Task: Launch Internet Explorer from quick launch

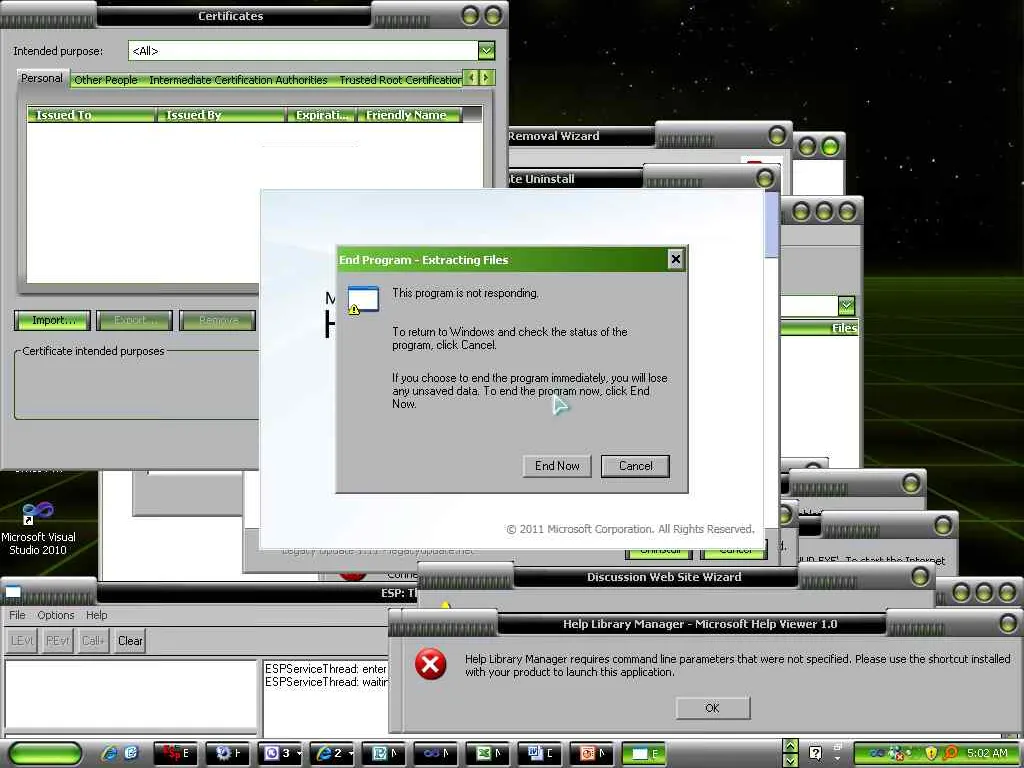Action: [x=109, y=753]
